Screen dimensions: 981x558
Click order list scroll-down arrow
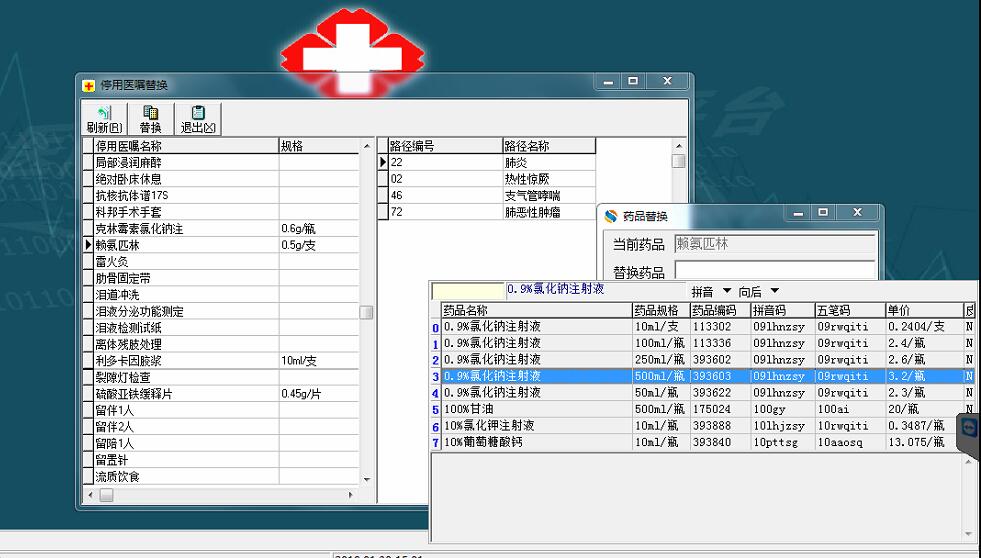(367, 479)
